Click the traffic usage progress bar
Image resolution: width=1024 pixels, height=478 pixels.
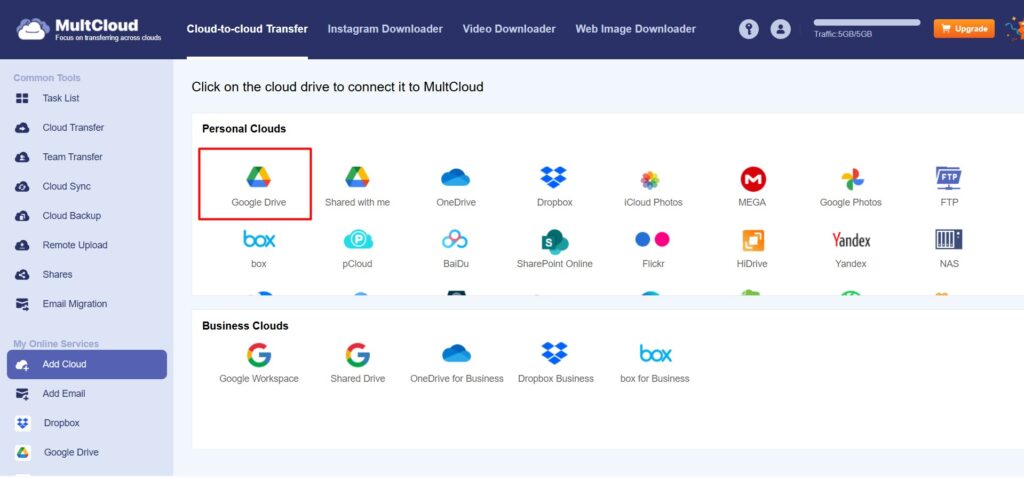click(866, 22)
